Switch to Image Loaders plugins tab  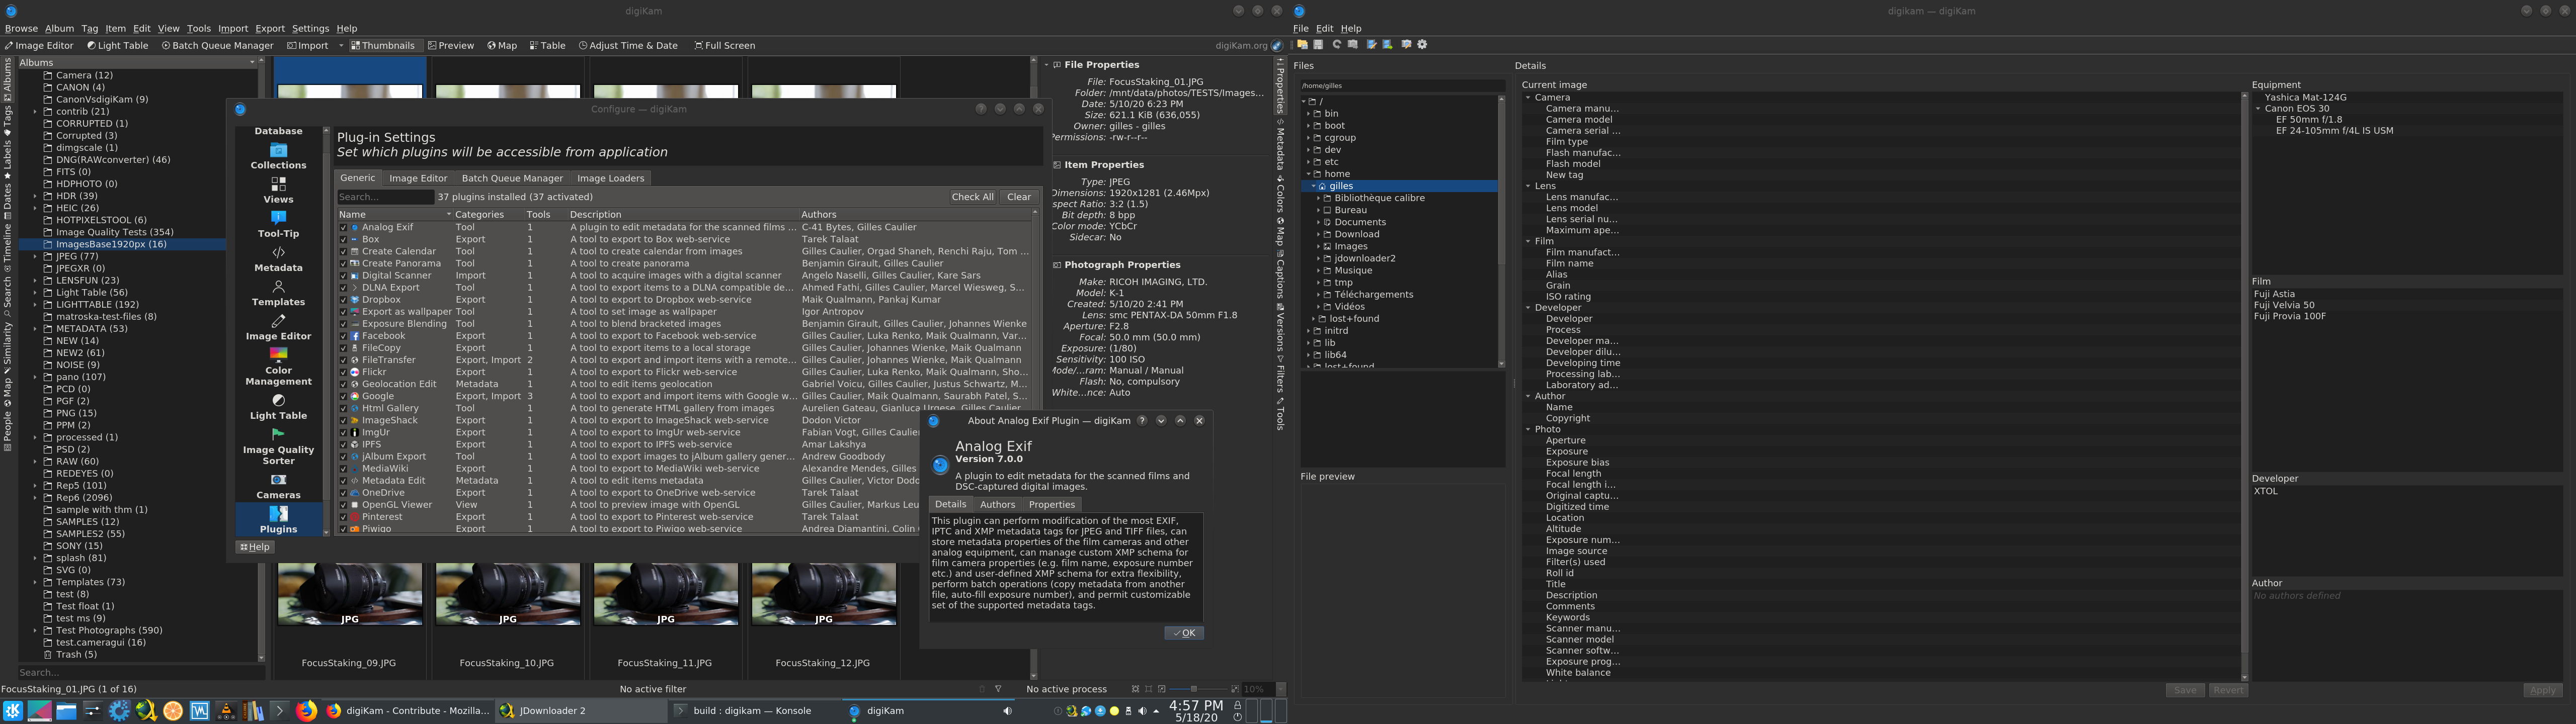(x=610, y=178)
